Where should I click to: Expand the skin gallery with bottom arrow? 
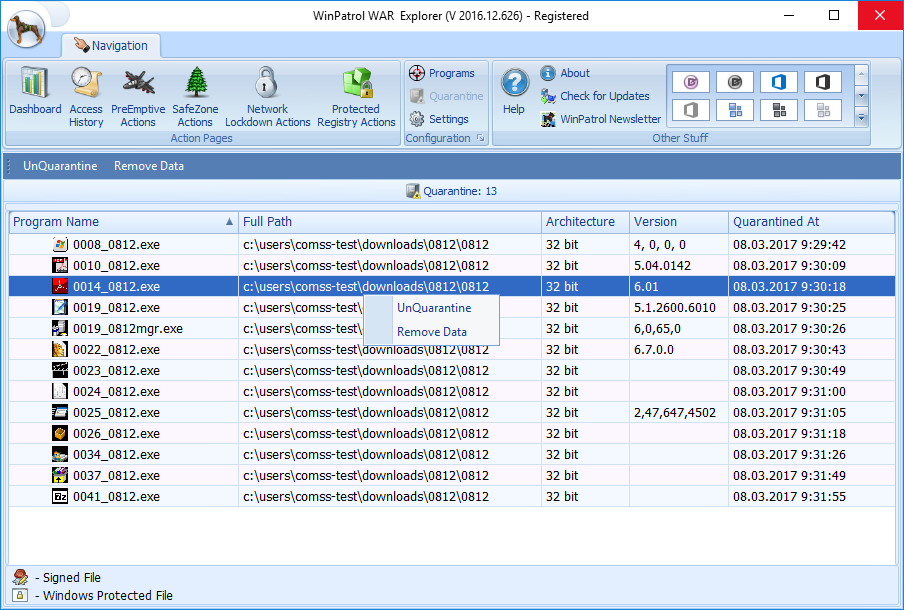pos(861,118)
